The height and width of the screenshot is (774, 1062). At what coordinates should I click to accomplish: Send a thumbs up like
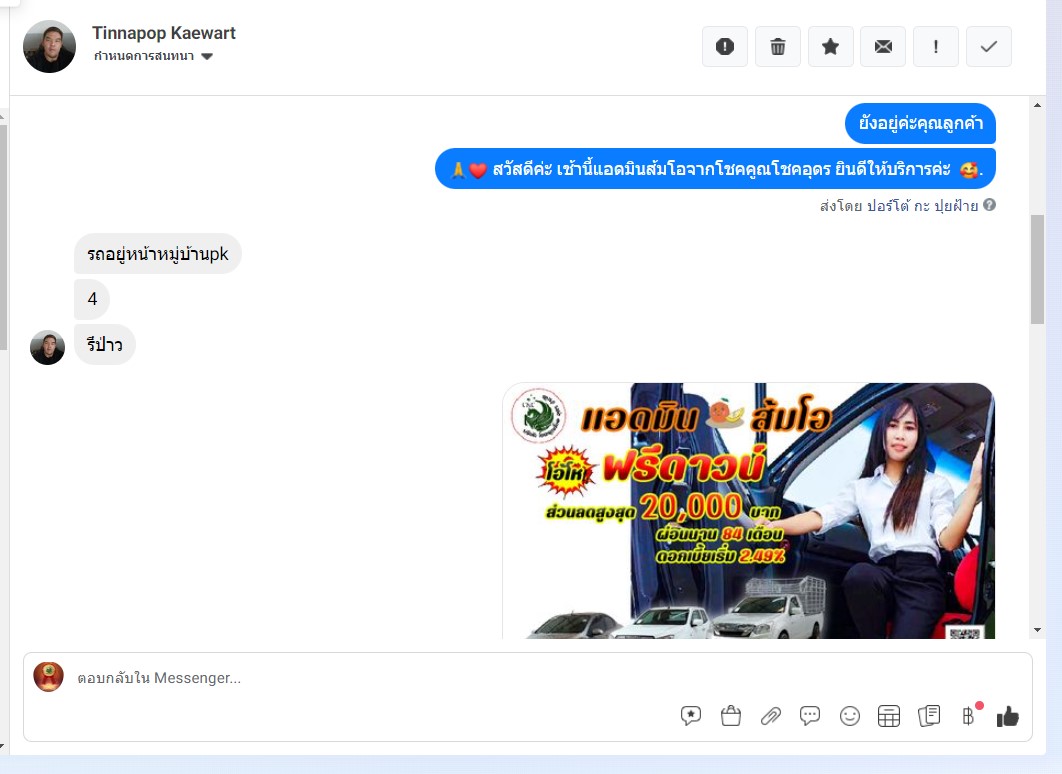tap(1008, 716)
